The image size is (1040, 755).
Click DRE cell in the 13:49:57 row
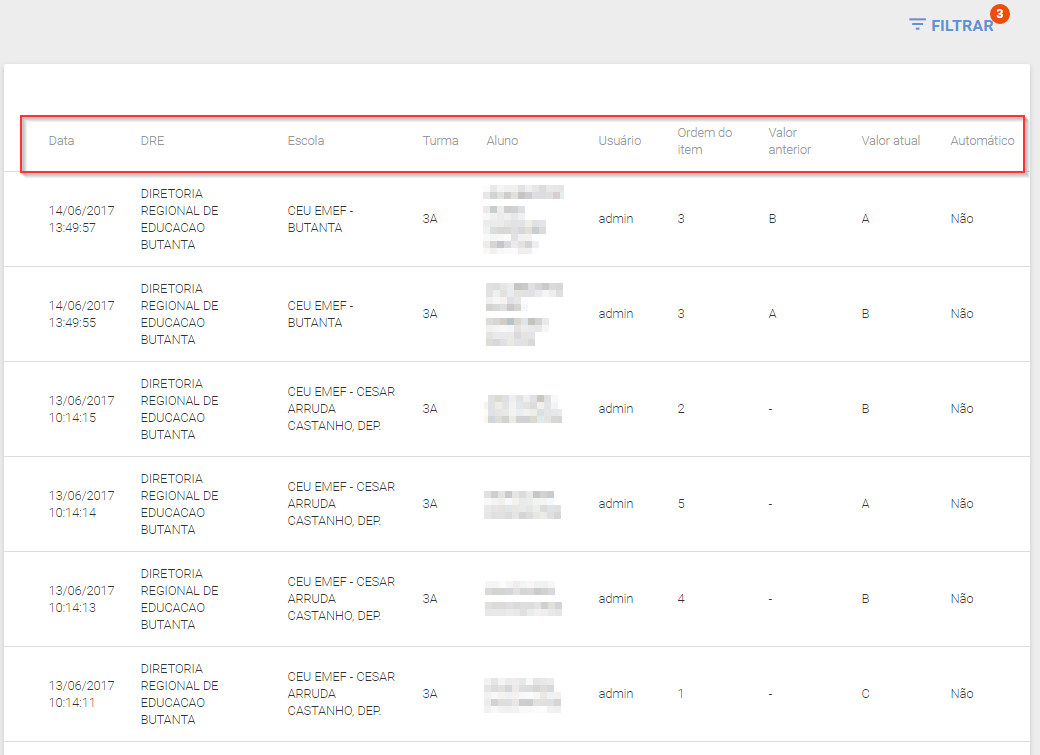click(x=179, y=219)
